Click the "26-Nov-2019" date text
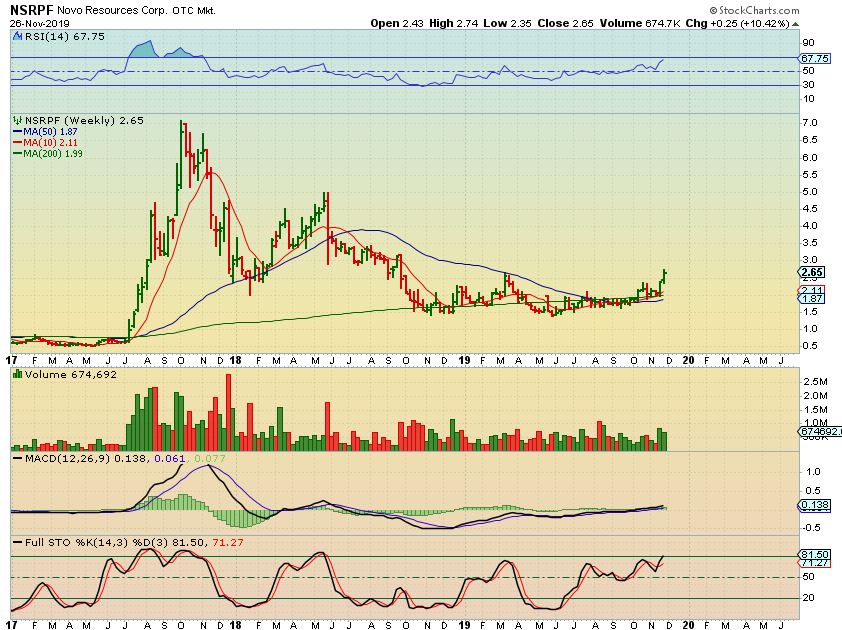The image size is (842, 630). coord(39,24)
